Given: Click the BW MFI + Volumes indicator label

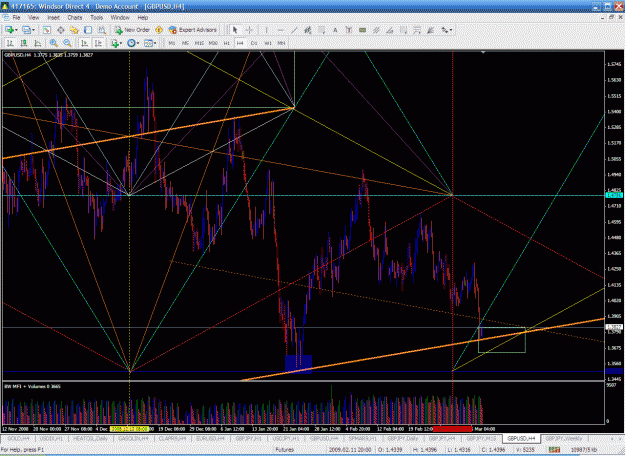Looking at the screenshot, I should coord(33,386).
